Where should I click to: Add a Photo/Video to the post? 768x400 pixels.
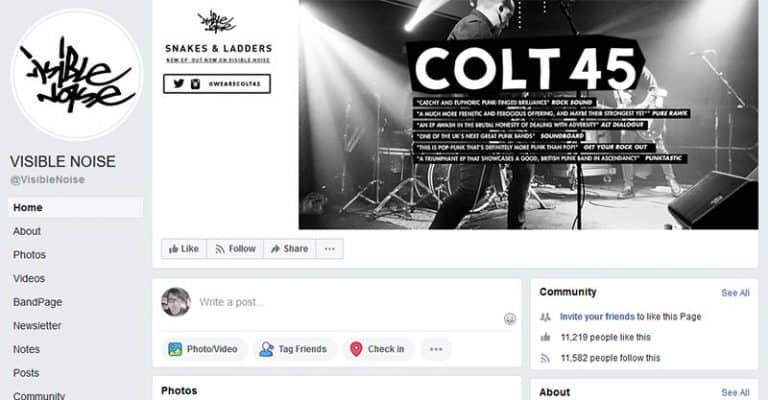click(x=203, y=349)
